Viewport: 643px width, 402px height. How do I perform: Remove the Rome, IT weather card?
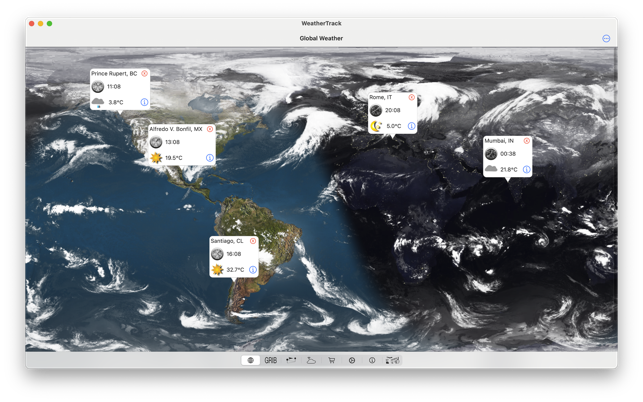click(x=411, y=97)
